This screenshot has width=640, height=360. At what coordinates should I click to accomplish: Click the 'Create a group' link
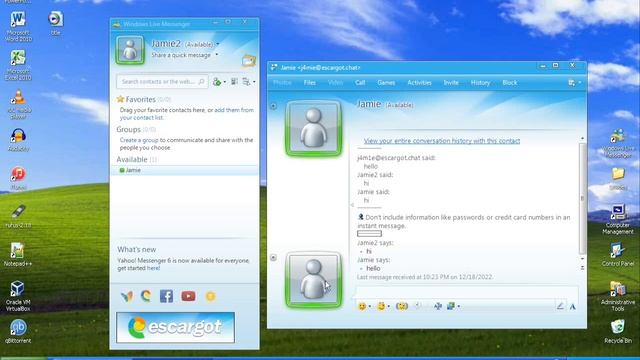[139, 140]
